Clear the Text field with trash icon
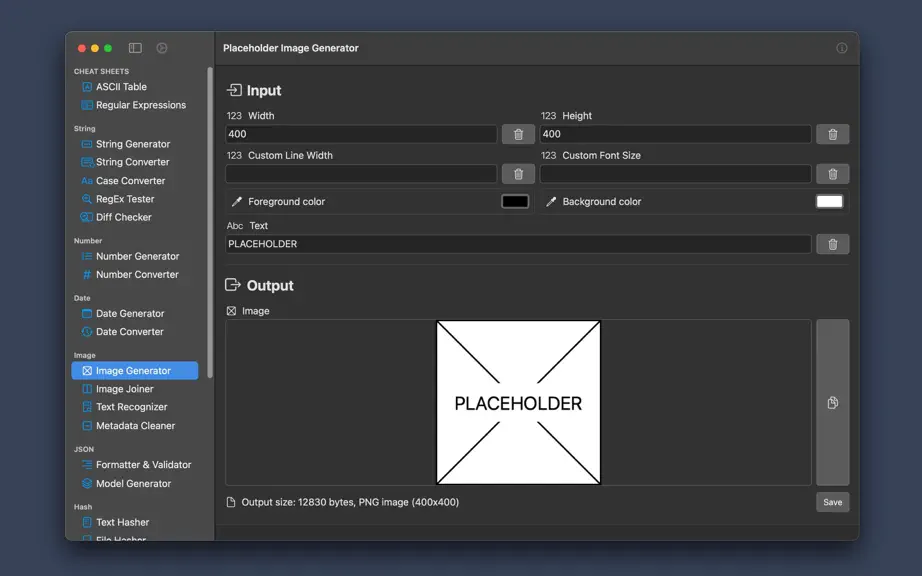922x576 pixels. (x=833, y=244)
